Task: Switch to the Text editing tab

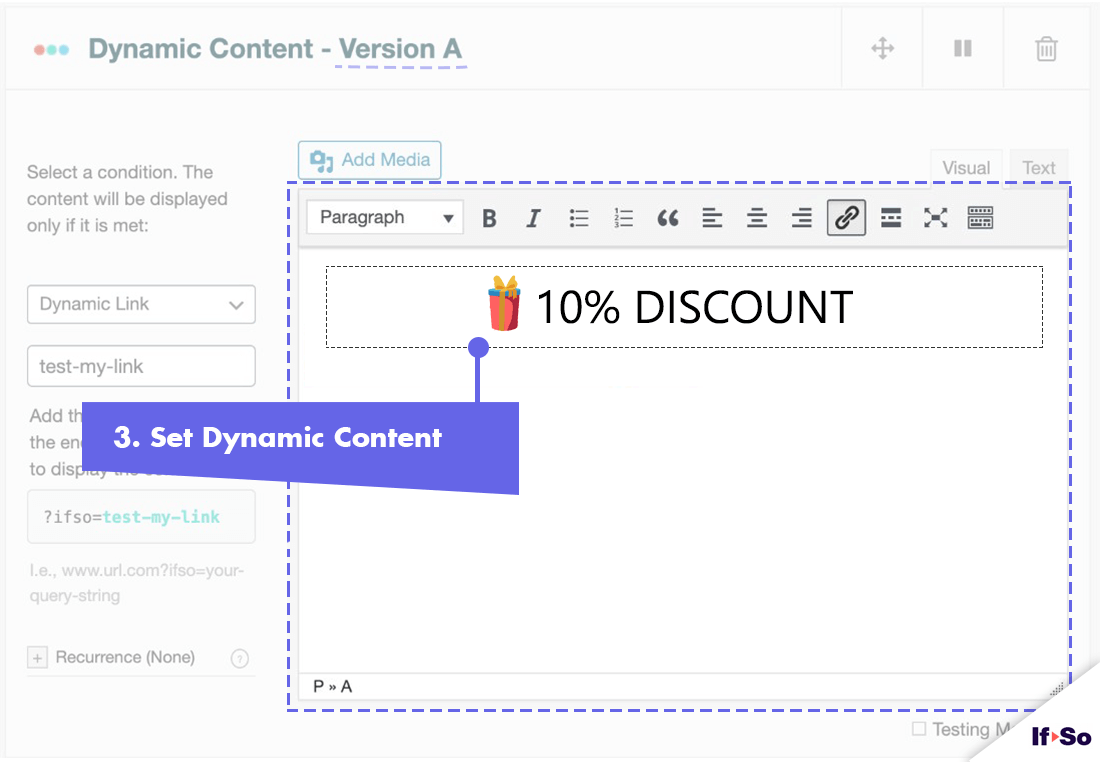Action: coord(1039,167)
